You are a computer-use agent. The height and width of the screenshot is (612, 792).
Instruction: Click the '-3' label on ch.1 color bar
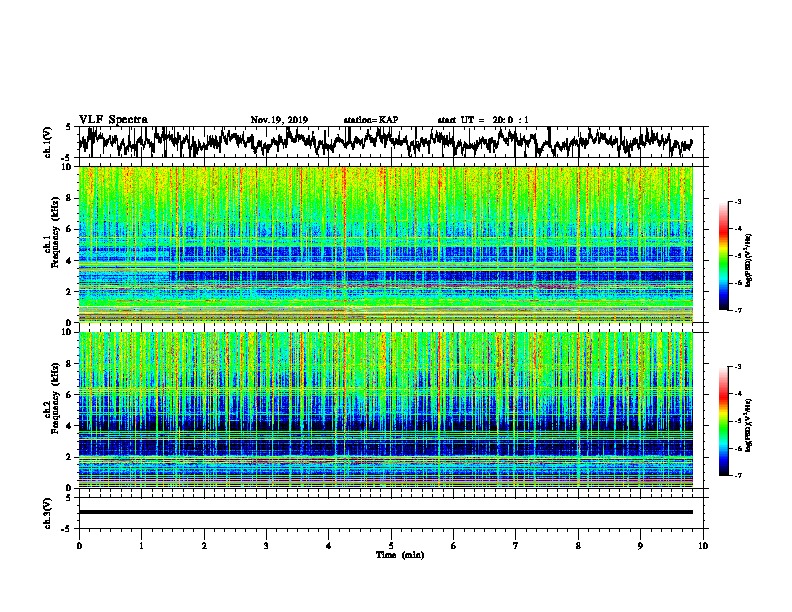(x=737, y=202)
